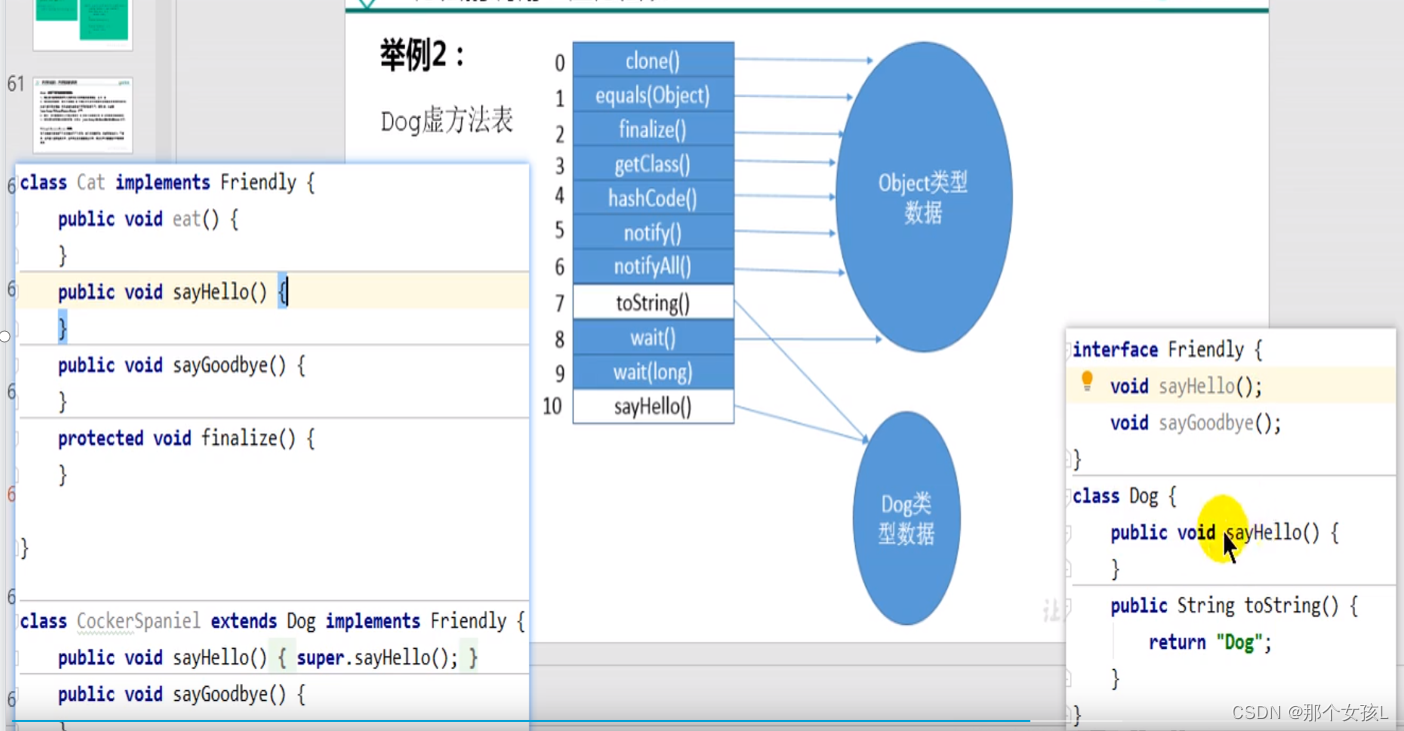Select the white sayHello() table row
Screen dimensions: 1404x731
pyautogui.click(x=653, y=406)
